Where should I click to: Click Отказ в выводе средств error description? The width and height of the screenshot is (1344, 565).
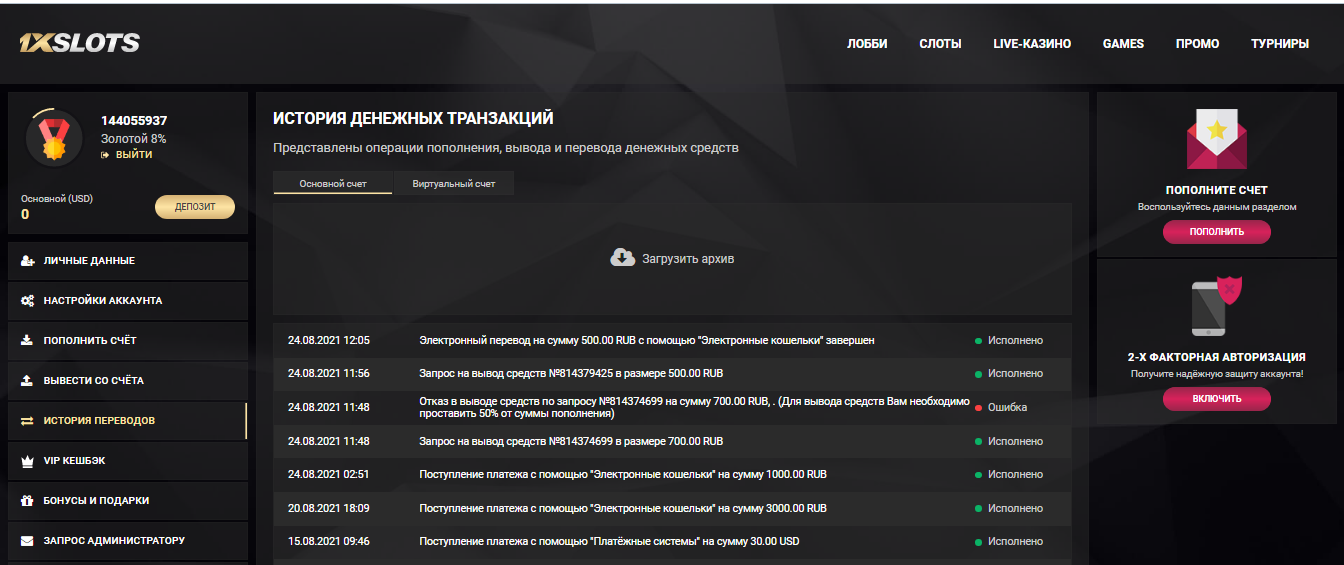coord(694,407)
